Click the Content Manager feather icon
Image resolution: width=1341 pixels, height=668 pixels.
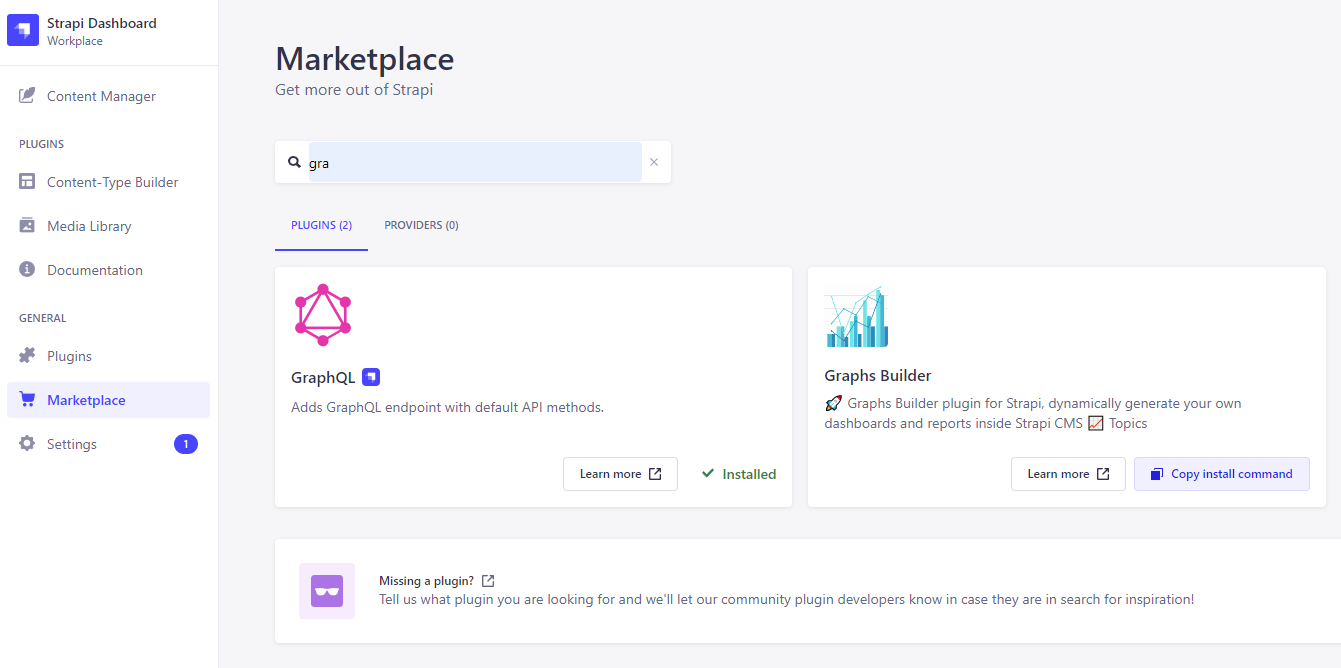[27, 96]
